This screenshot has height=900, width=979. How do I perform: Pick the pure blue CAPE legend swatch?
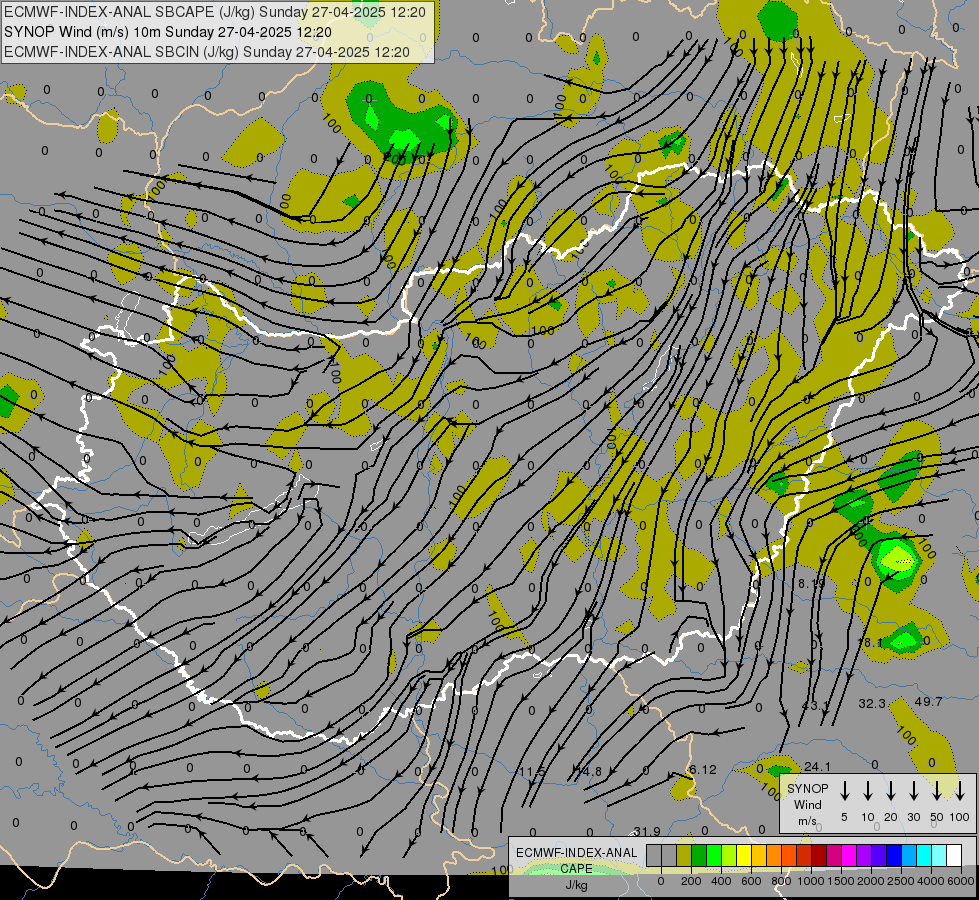click(894, 855)
